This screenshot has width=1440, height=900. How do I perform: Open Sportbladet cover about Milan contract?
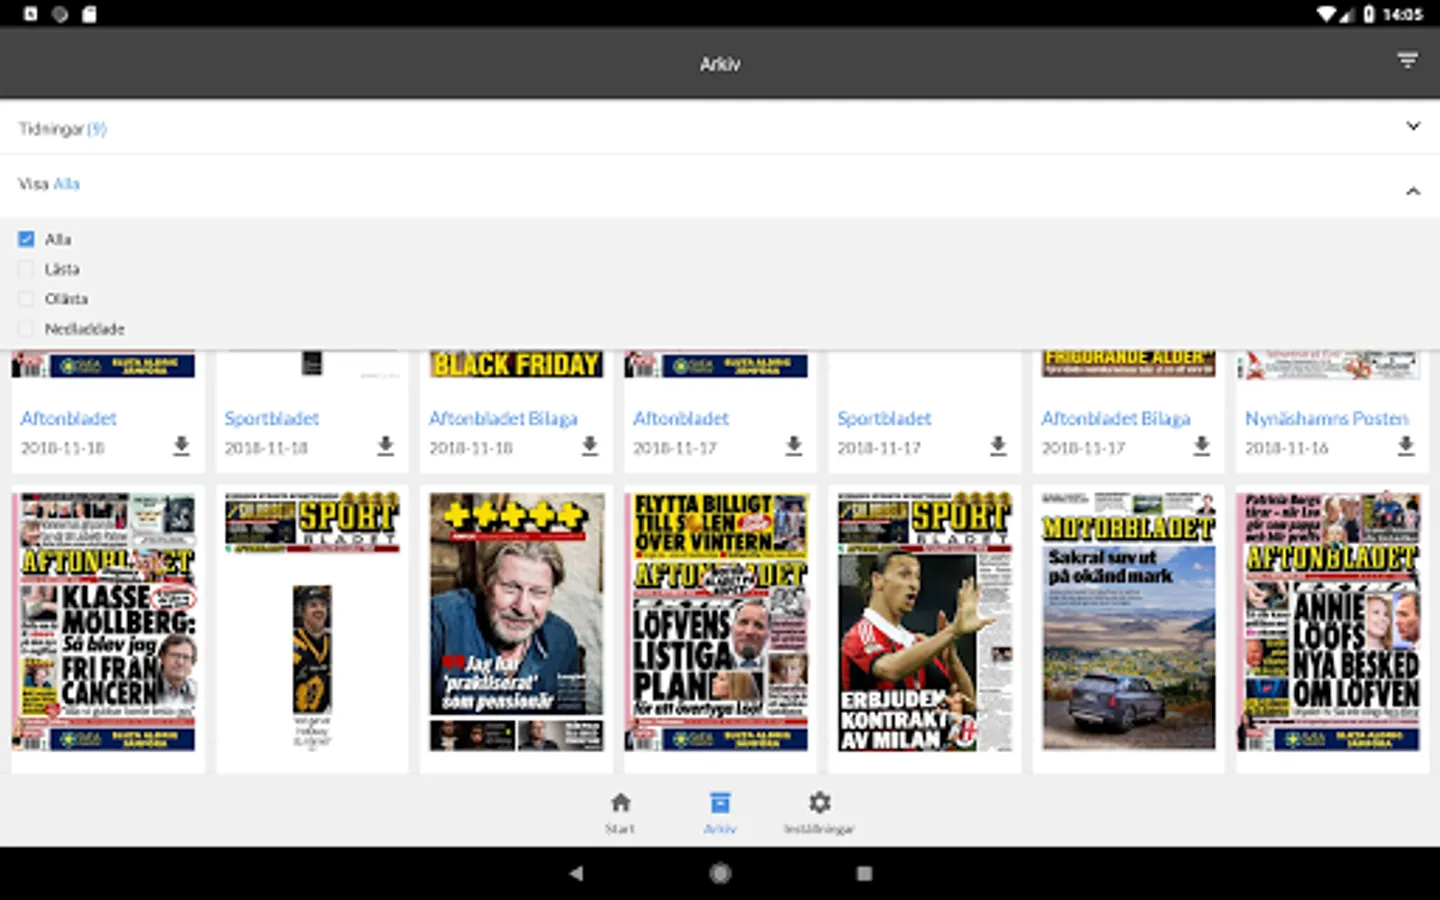(925, 621)
